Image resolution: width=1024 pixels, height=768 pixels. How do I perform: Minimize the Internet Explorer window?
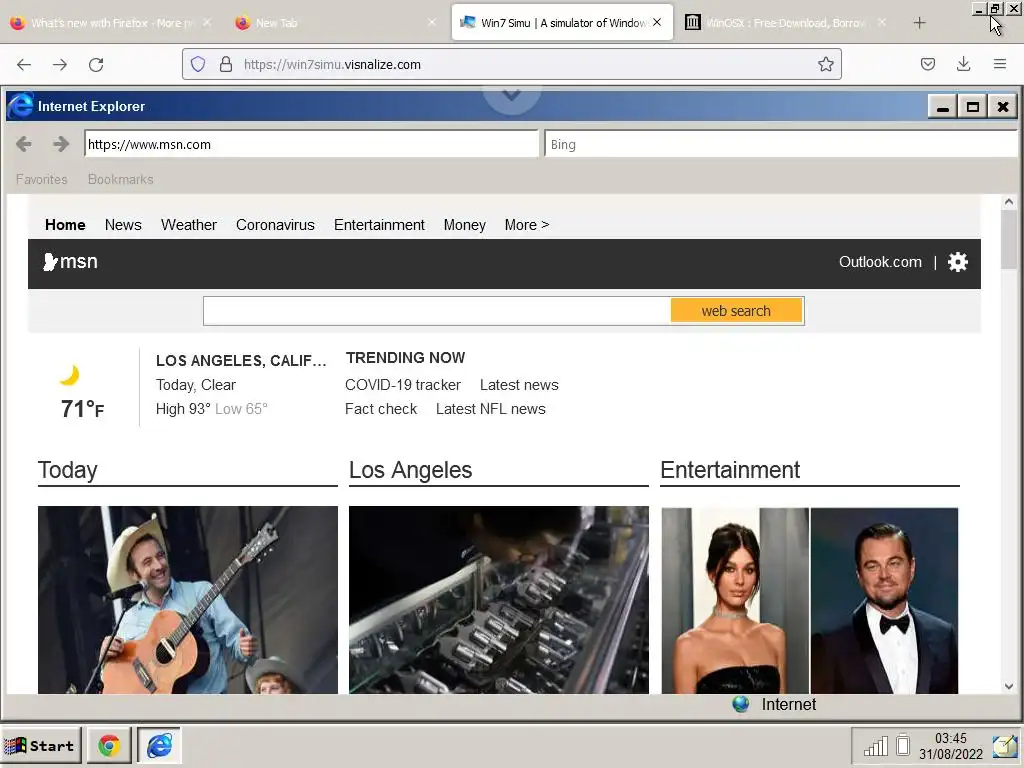tap(942, 106)
